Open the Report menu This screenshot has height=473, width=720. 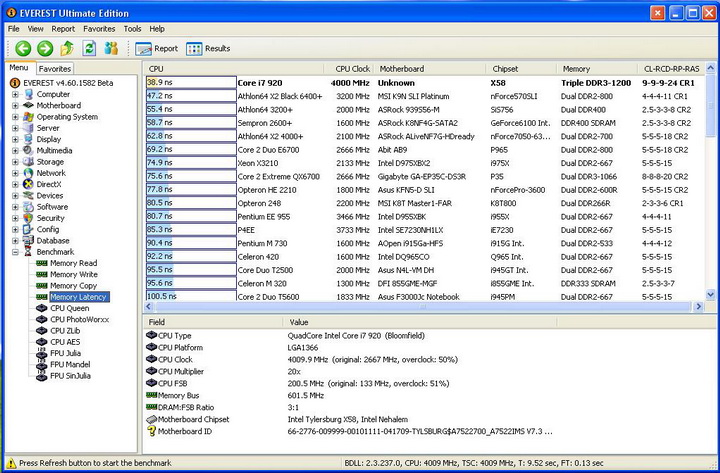point(63,29)
